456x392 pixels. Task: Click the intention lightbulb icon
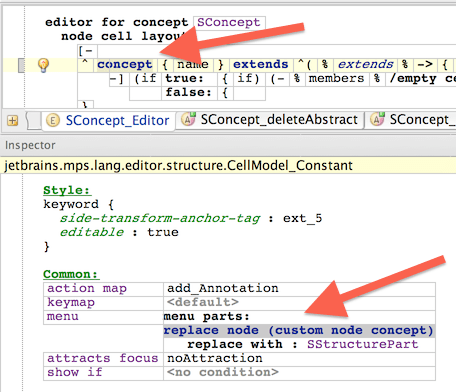(x=44, y=65)
